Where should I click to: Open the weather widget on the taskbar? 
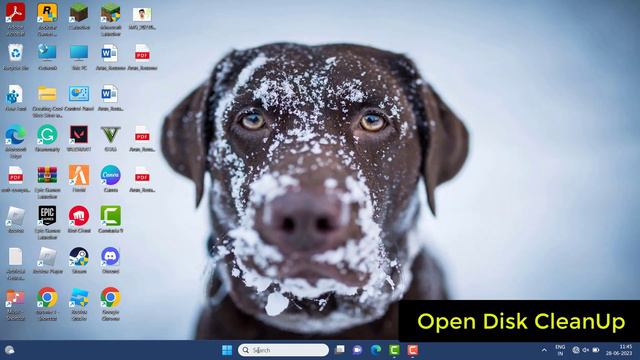[9, 350]
